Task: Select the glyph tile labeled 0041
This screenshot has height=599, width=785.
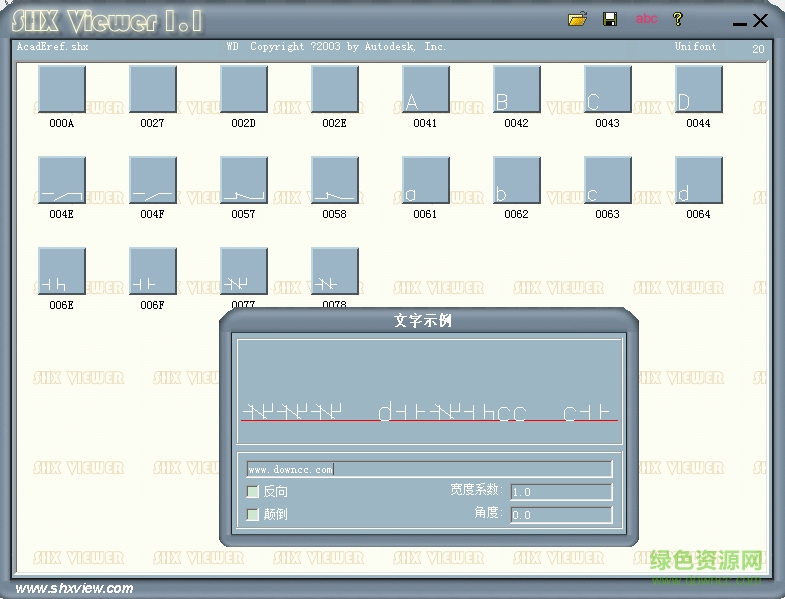Action: [x=425, y=90]
